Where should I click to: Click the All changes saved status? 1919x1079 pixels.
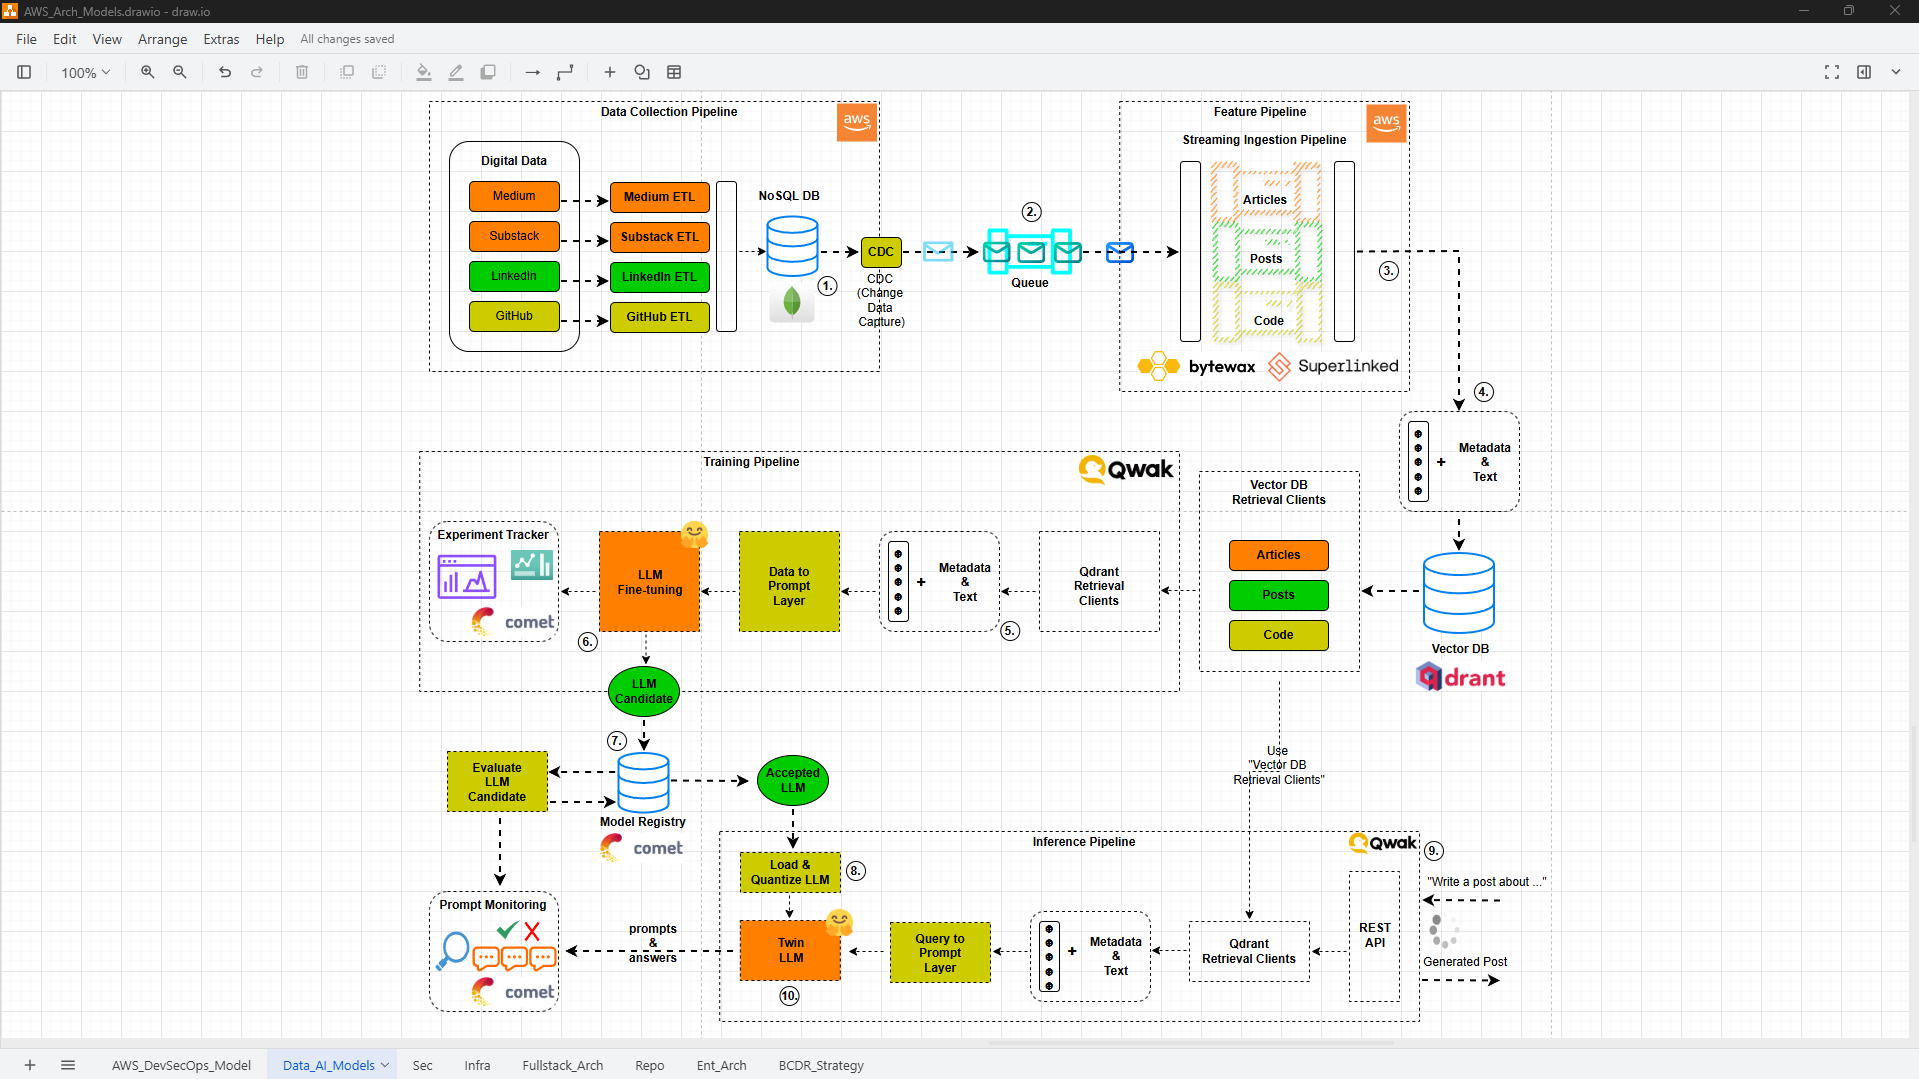pos(347,39)
